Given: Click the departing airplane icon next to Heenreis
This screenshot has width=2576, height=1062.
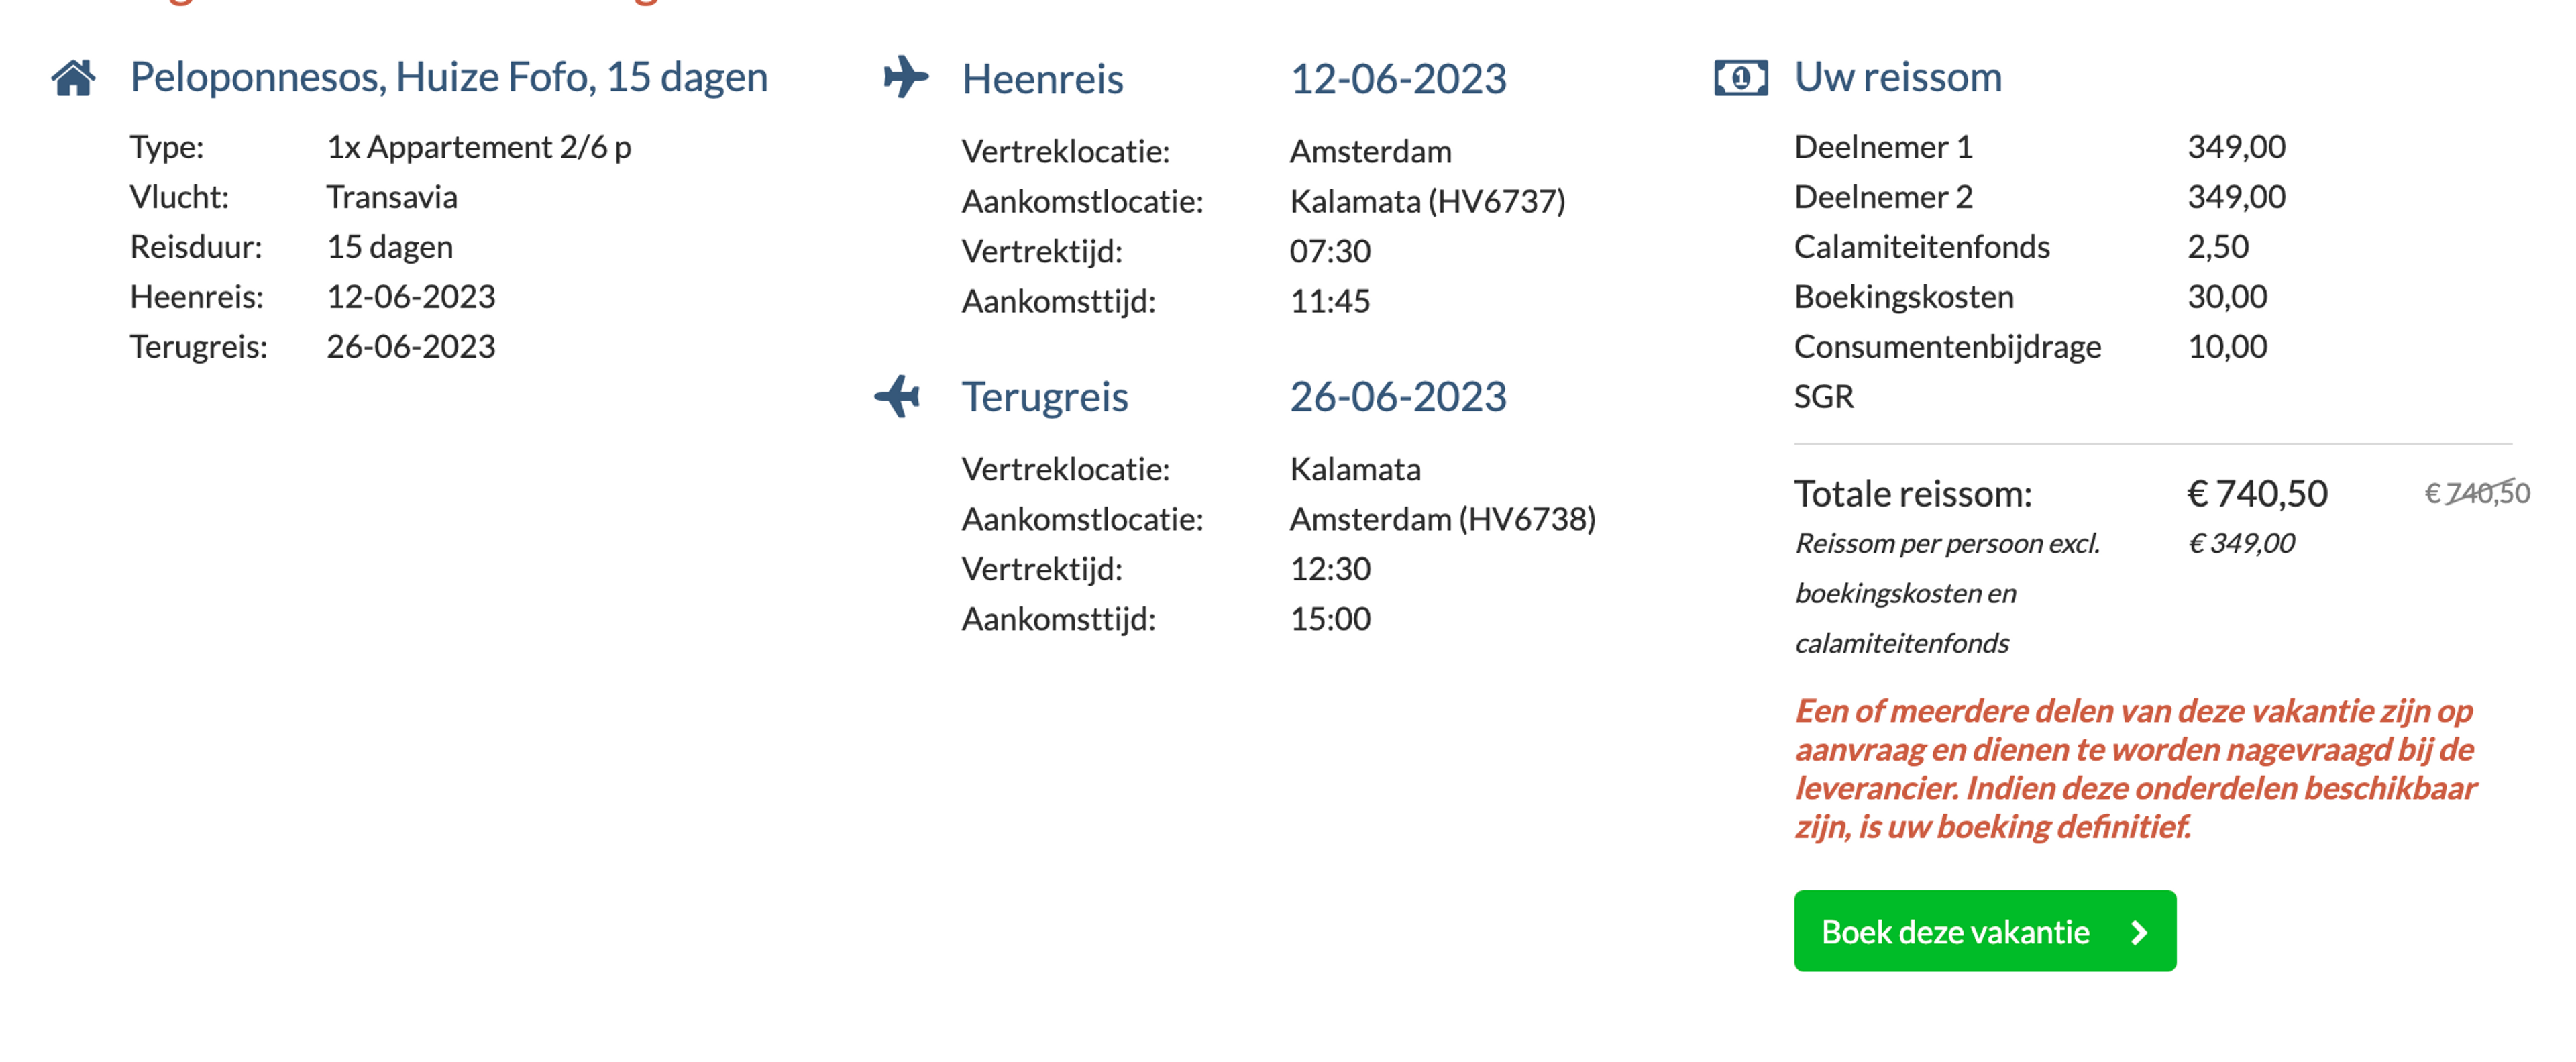Looking at the screenshot, I should 906,77.
